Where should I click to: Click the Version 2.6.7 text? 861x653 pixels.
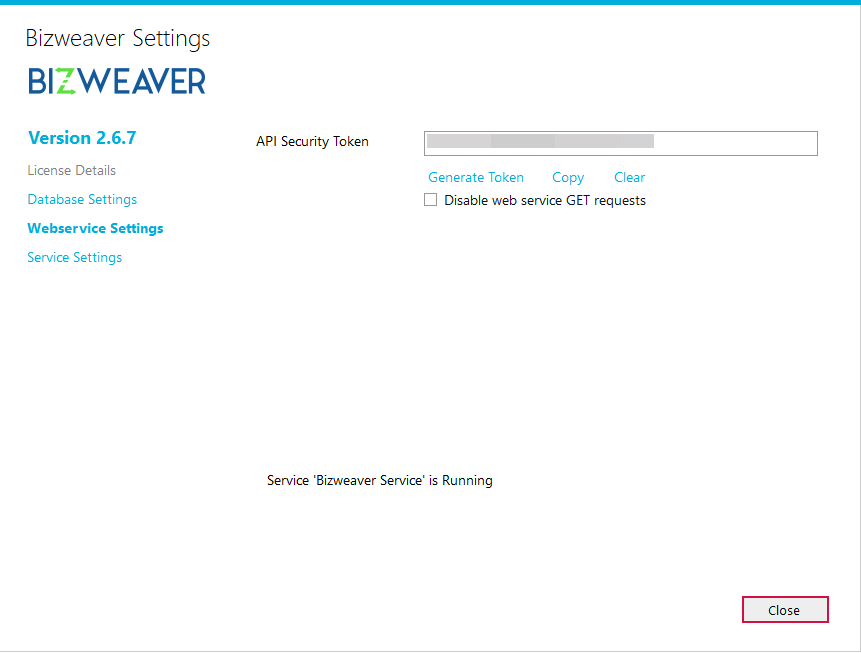(x=82, y=138)
